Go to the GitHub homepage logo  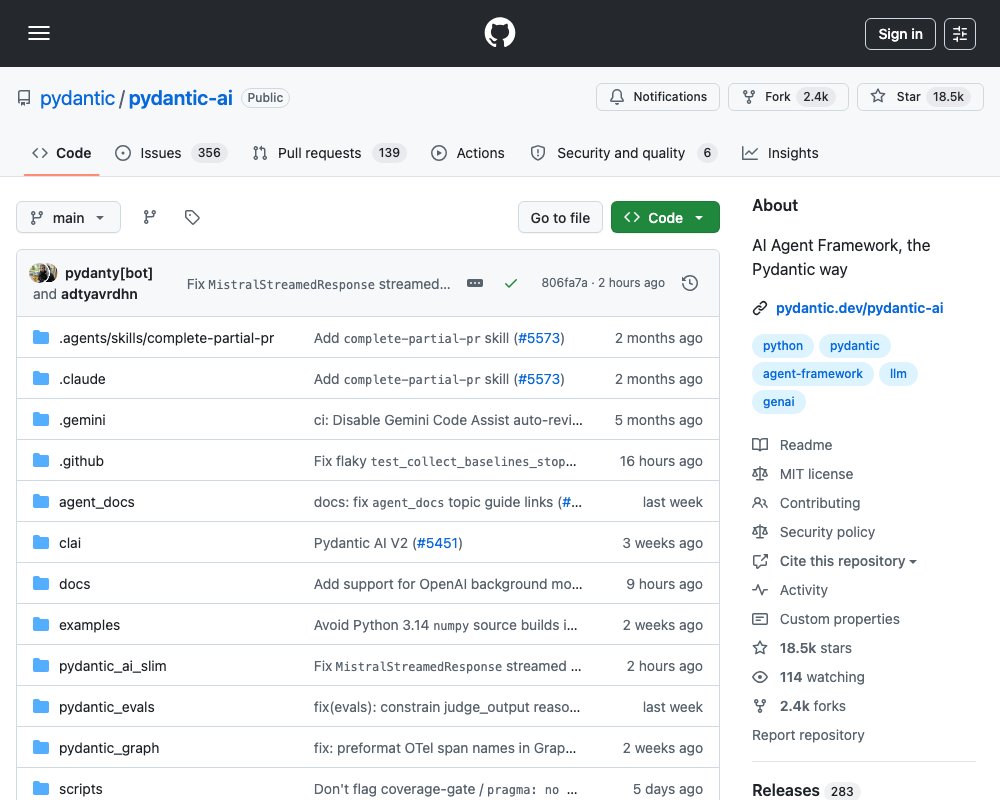point(499,33)
